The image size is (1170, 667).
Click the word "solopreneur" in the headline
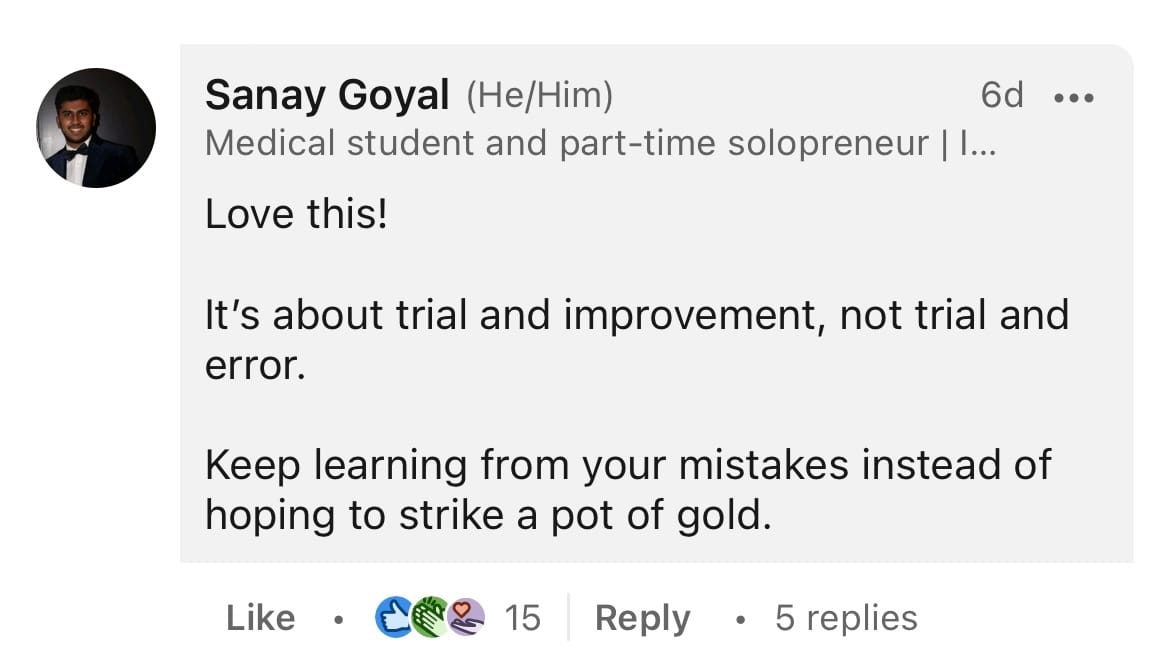(828, 145)
